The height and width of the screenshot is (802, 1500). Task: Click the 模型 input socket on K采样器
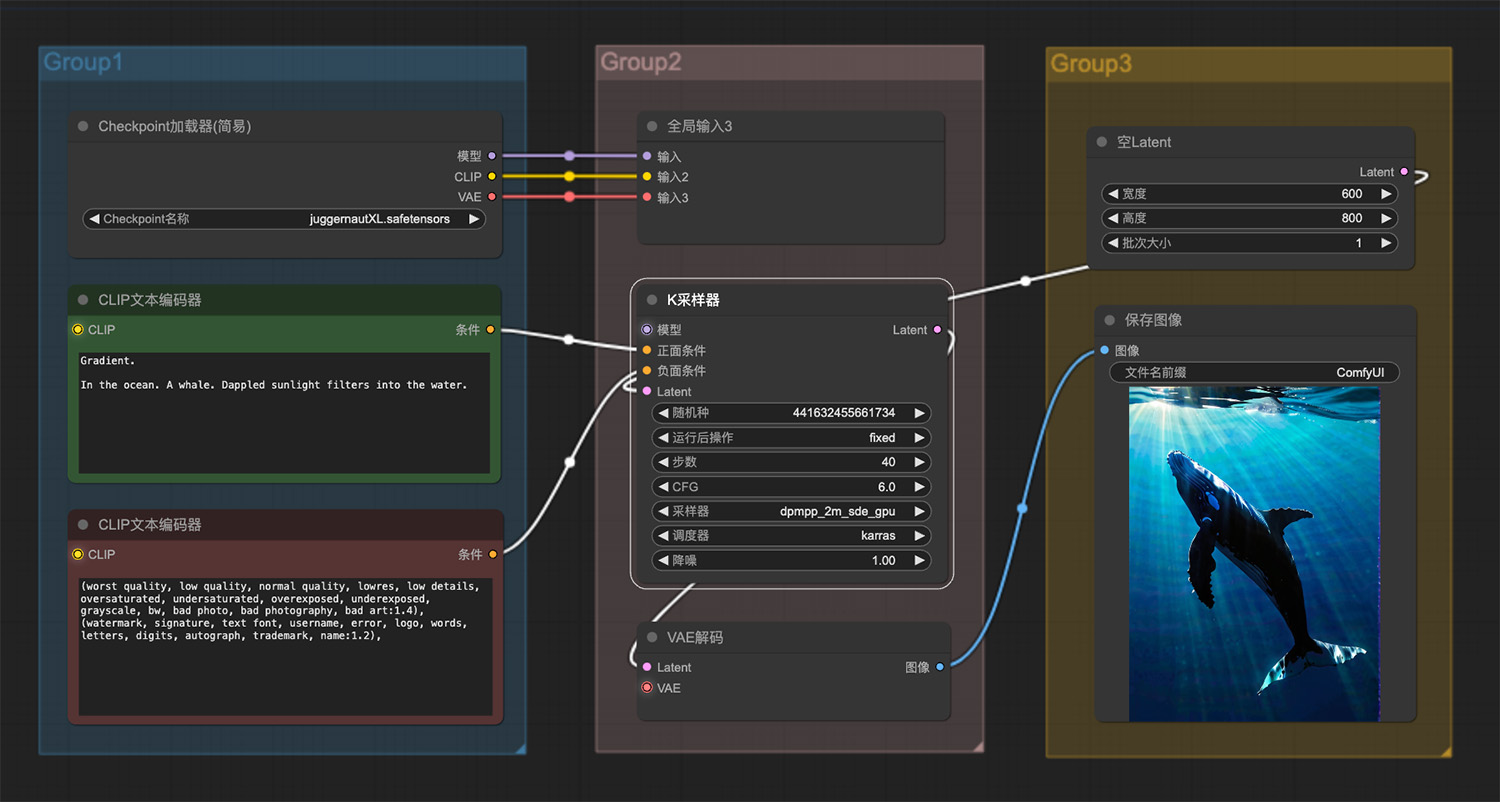[647, 329]
